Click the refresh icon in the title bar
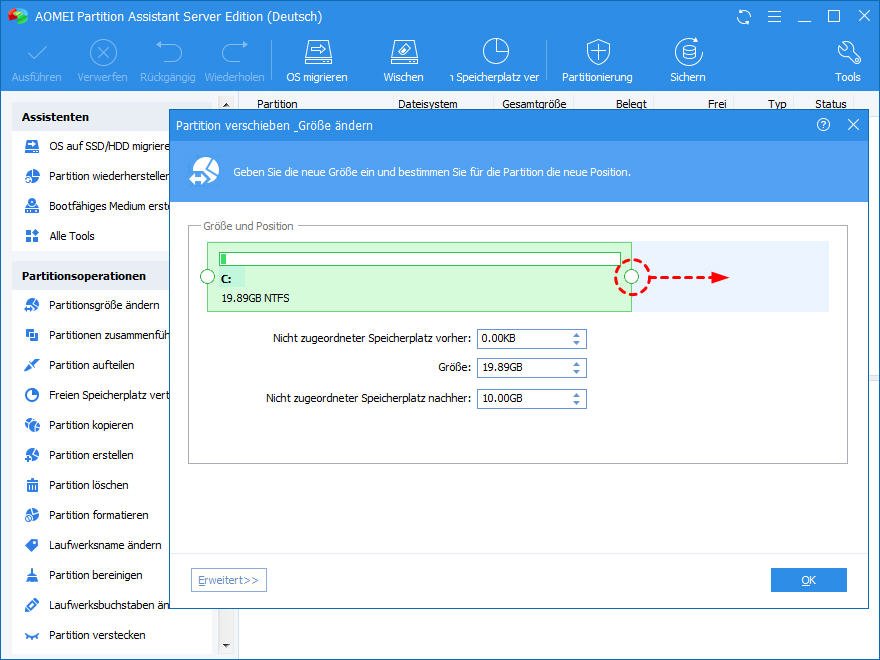The image size is (880, 660). click(x=744, y=17)
